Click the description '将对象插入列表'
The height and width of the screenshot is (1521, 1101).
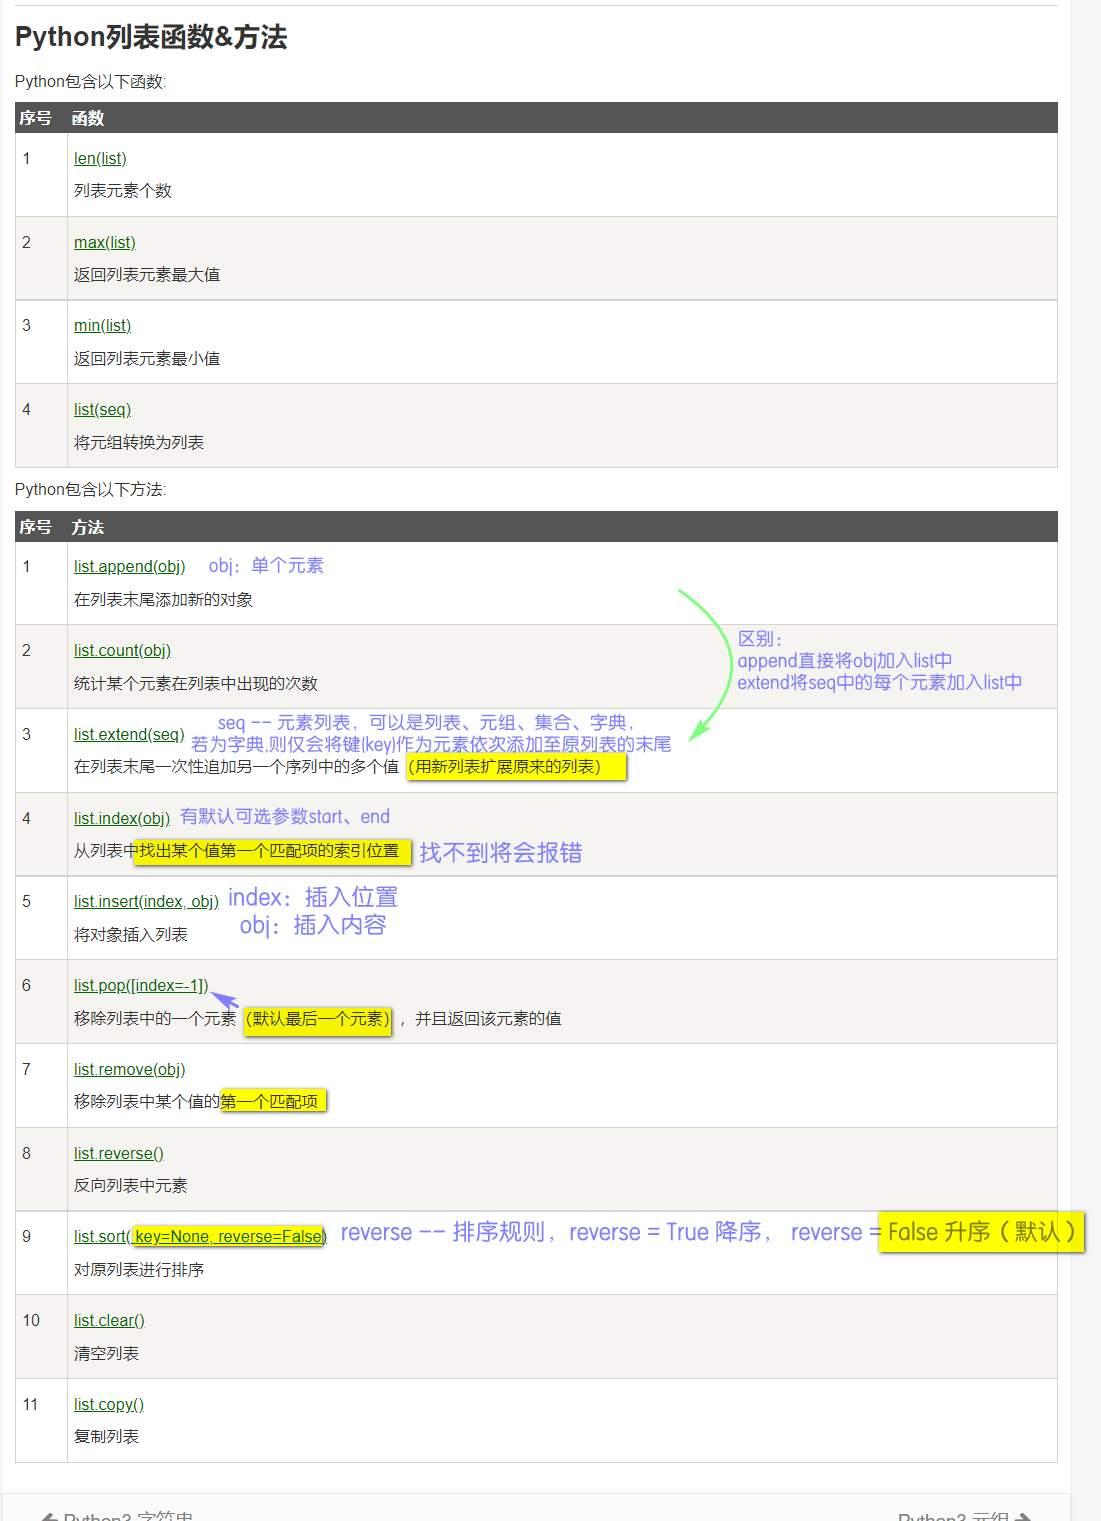[131, 934]
